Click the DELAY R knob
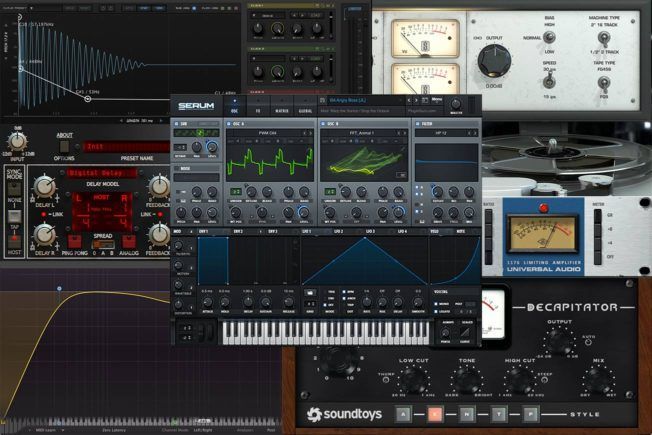 [x=44, y=234]
